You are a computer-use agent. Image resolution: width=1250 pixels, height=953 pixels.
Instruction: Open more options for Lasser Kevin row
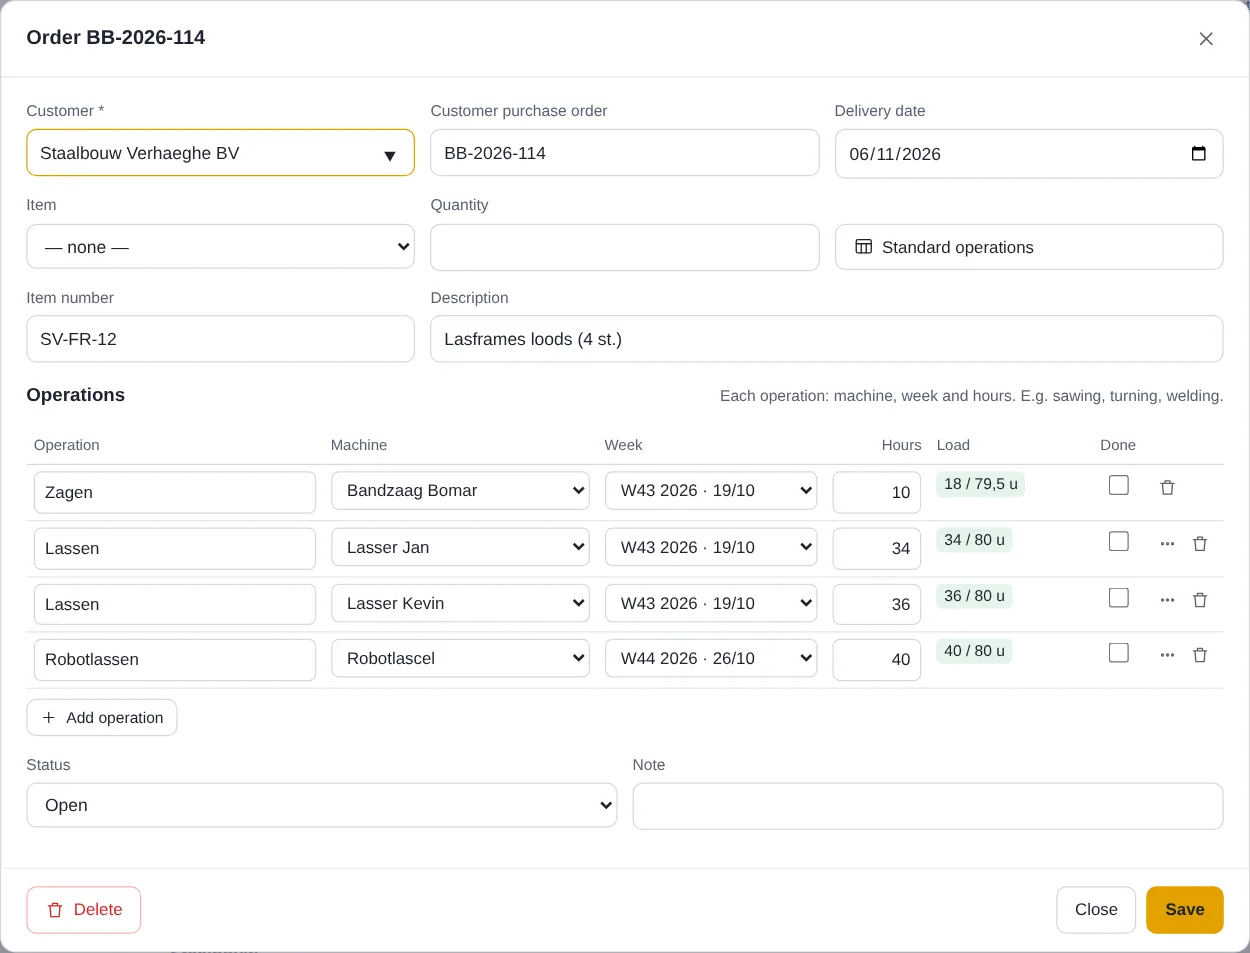(x=1167, y=600)
